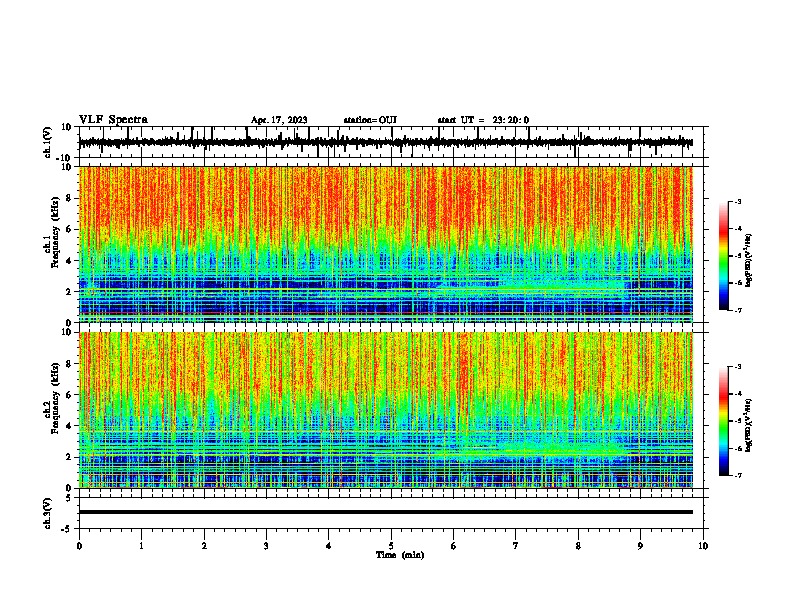The height and width of the screenshot is (612, 792).
Task: Click the ch.1 color scale log(PSD) label
Action: coord(749,261)
